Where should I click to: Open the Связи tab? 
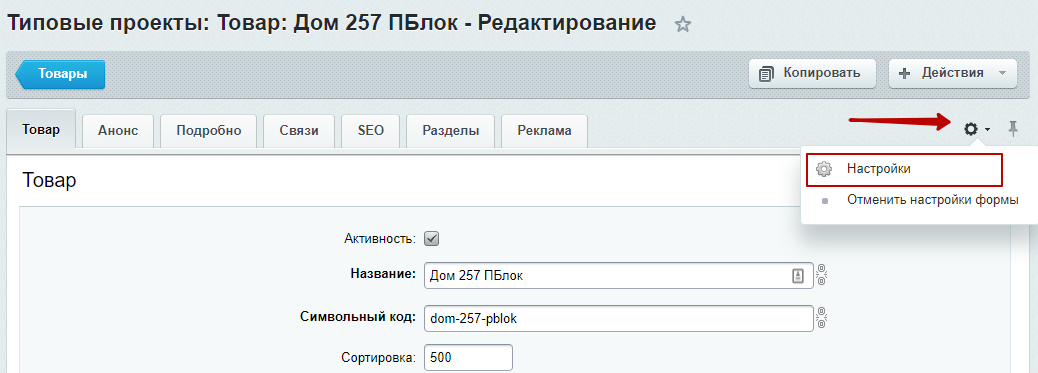299,131
